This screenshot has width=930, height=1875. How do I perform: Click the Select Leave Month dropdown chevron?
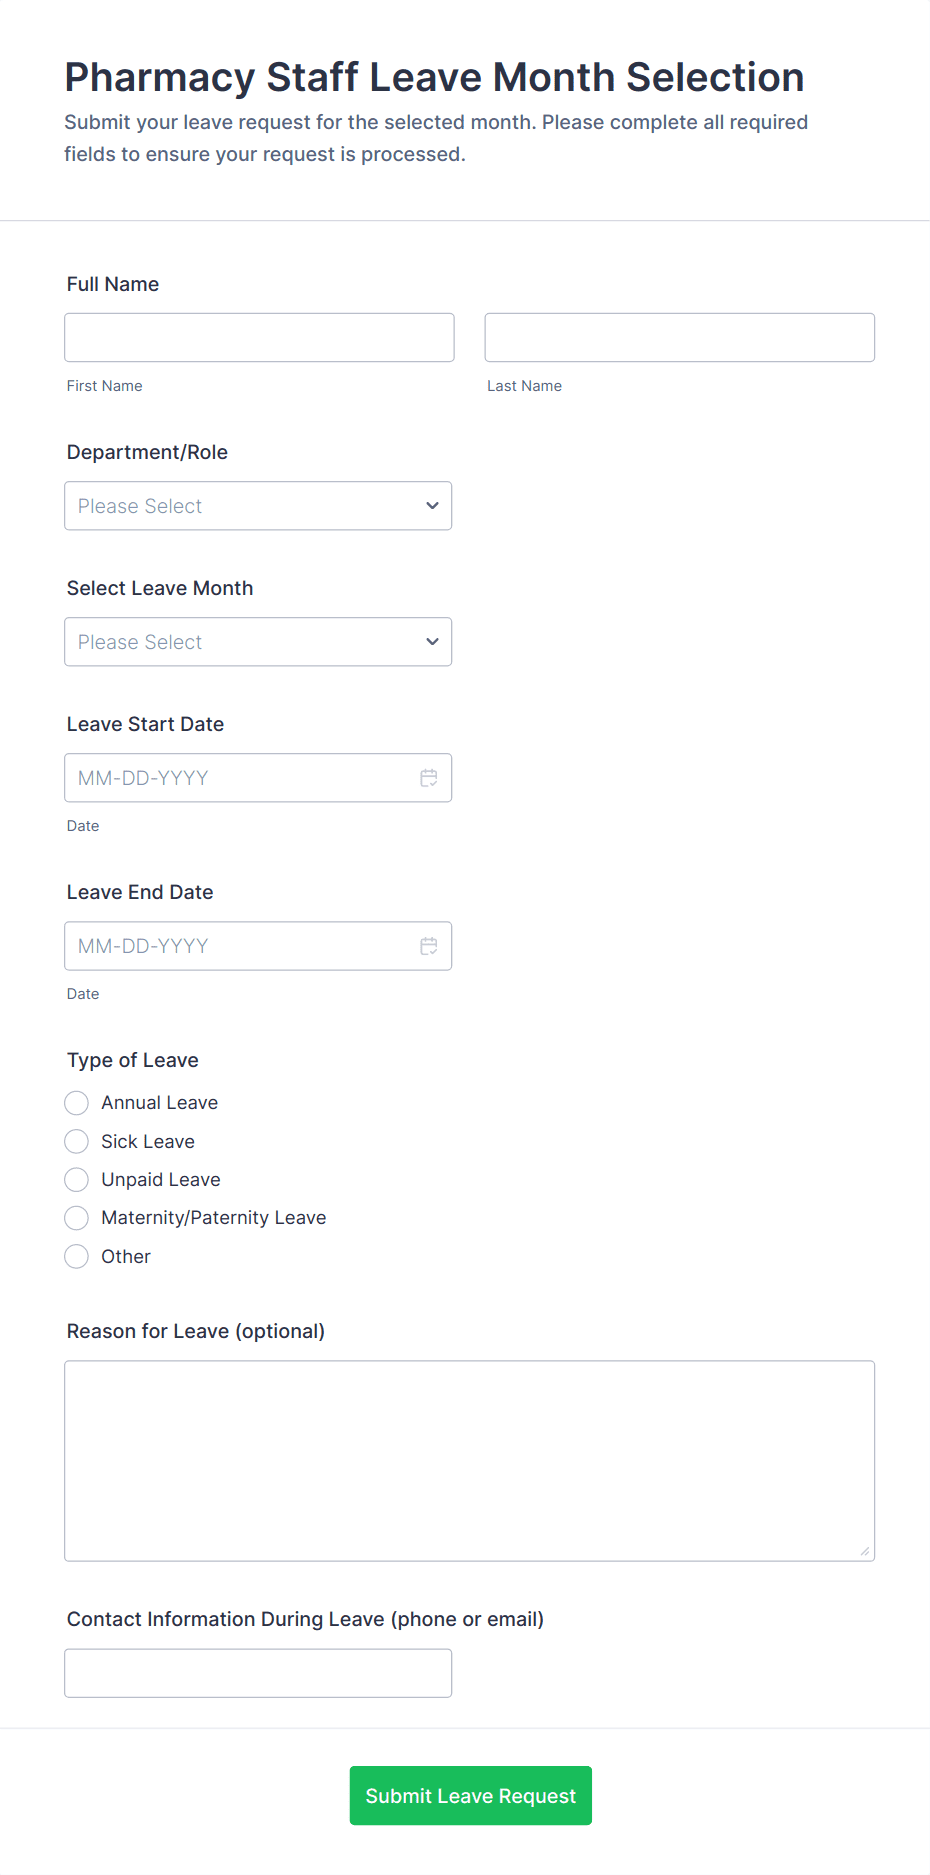pos(432,642)
